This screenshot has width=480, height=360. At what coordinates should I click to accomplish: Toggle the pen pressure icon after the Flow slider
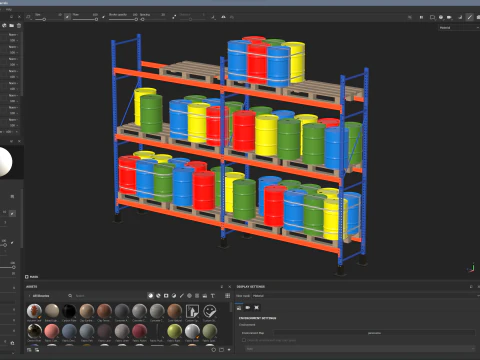(x=103, y=17)
